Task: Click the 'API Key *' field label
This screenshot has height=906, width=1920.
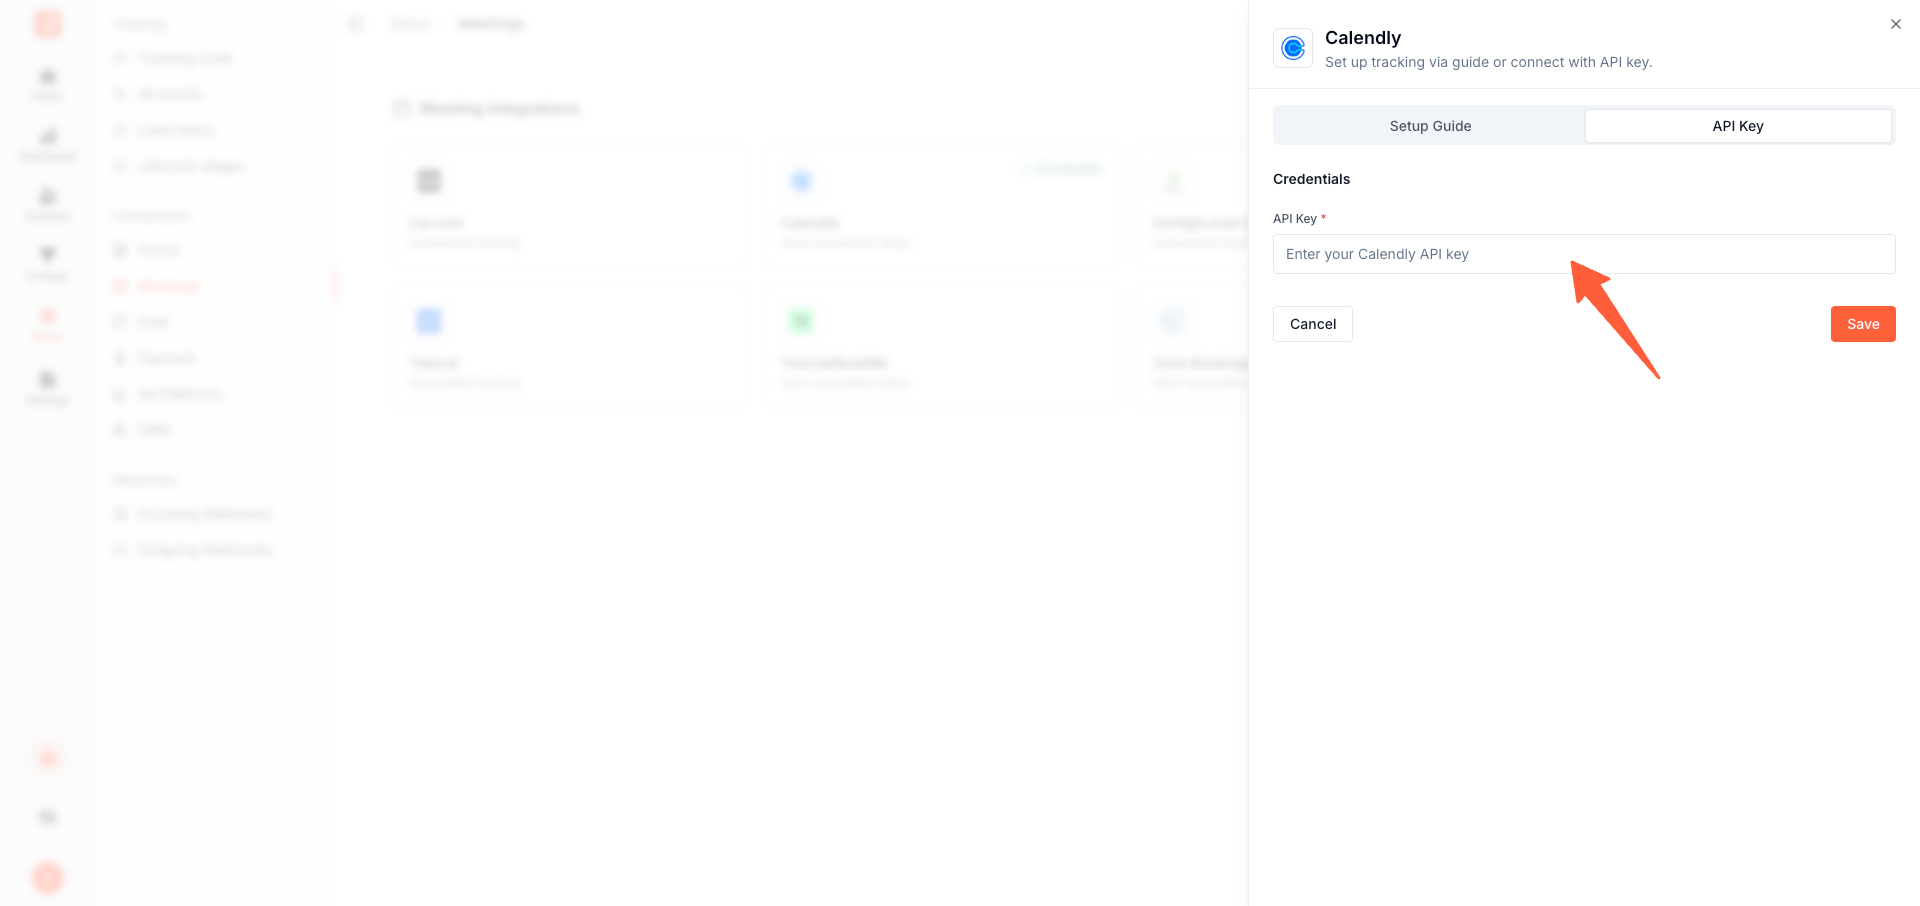Action: click(1299, 219)
